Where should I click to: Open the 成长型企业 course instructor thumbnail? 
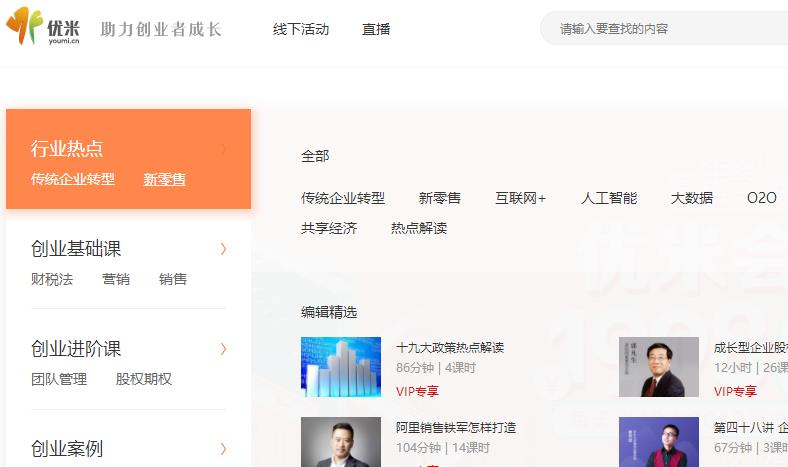(658, 367)
